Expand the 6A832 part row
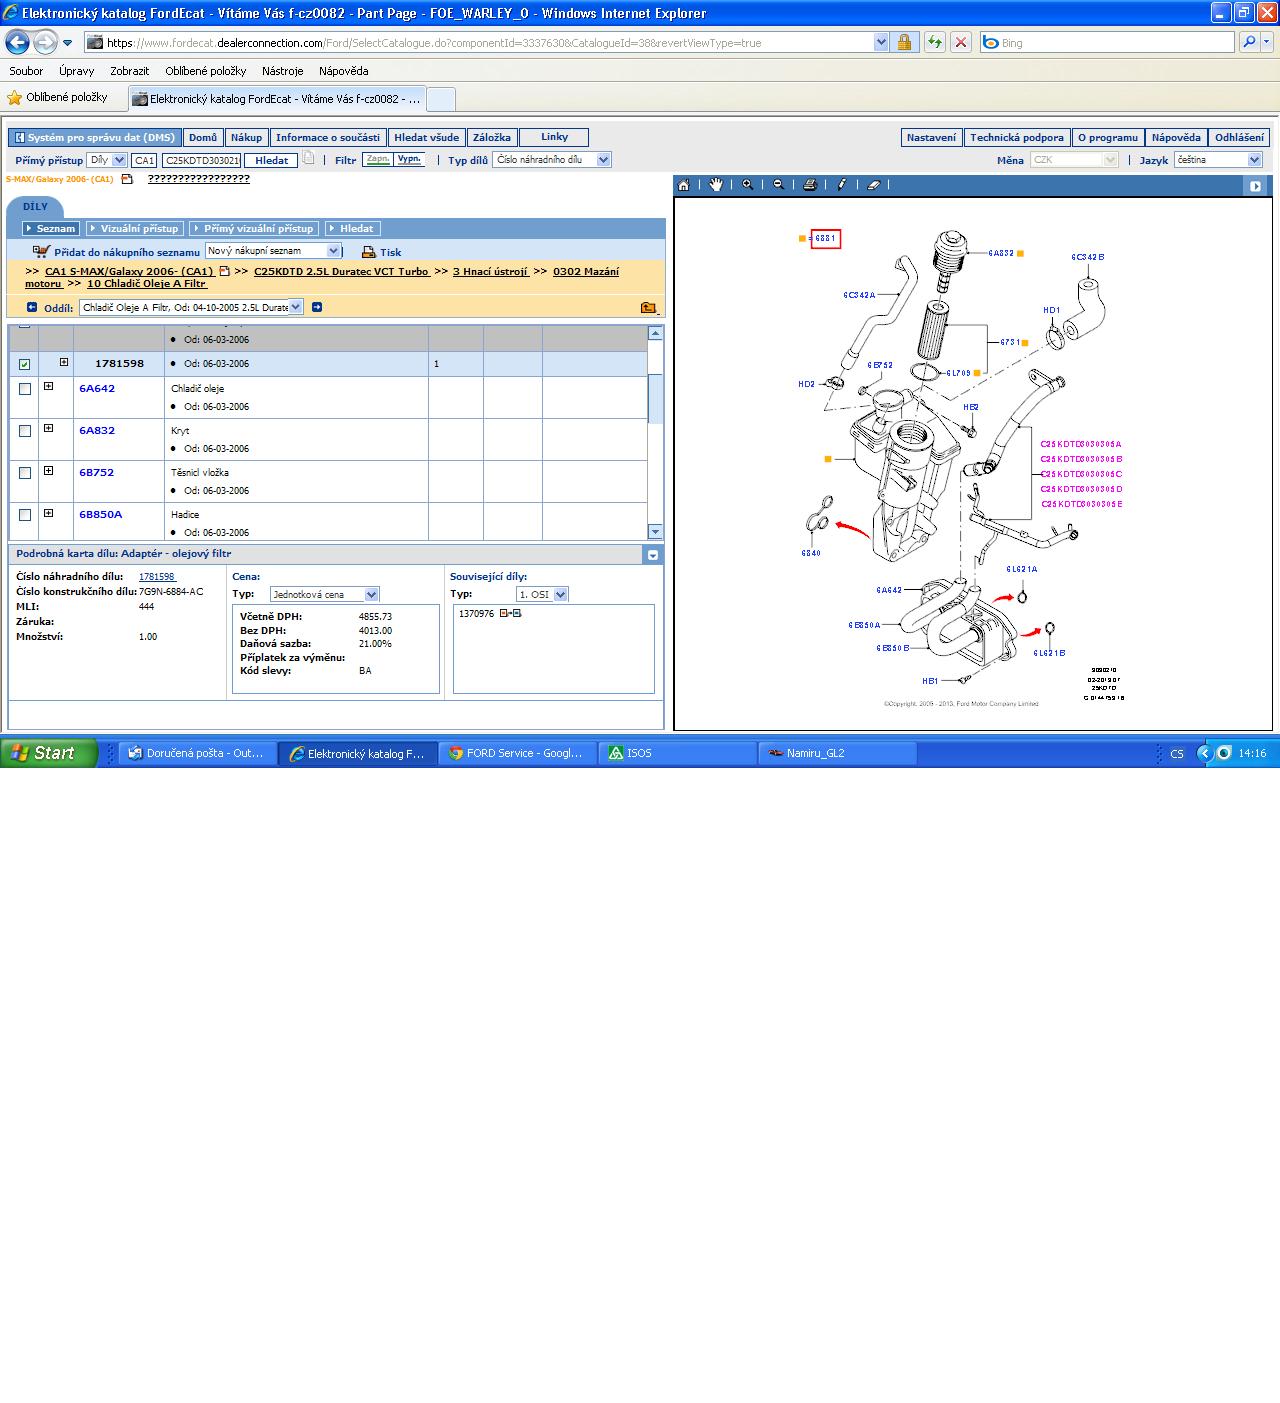This screenshot has height=1403, width=1280. pos(48,429)
